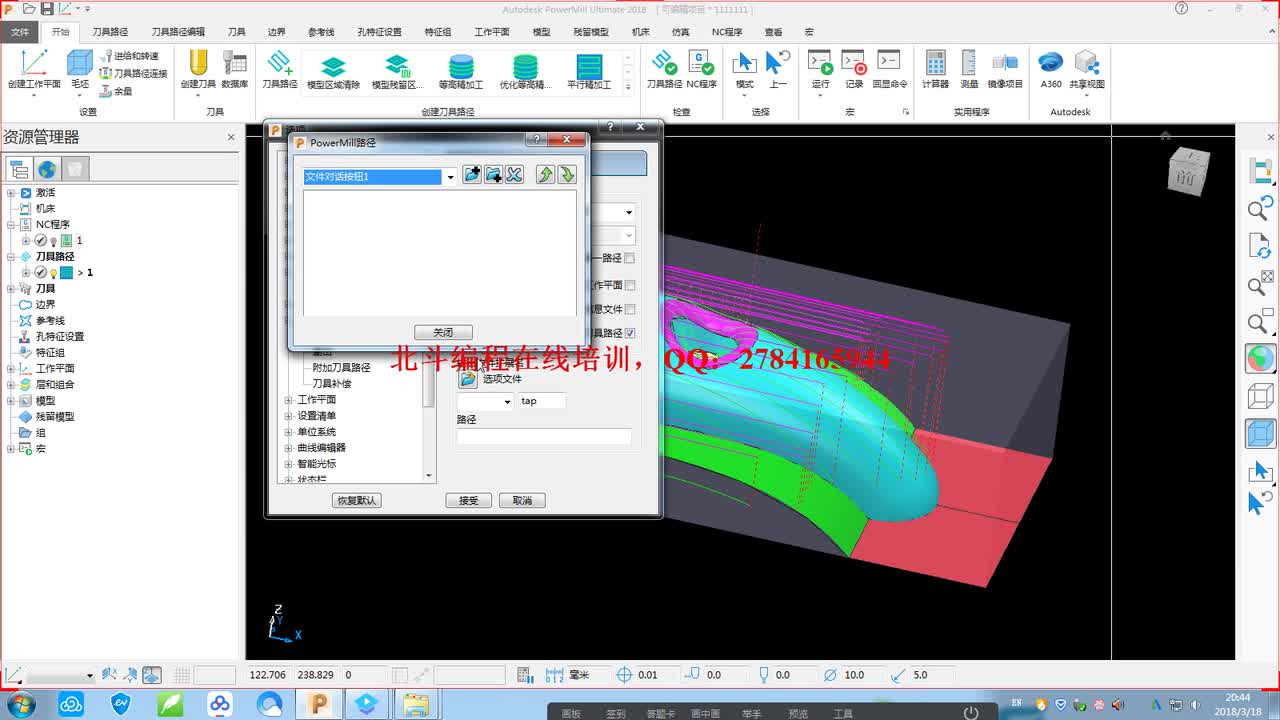The height and width of the screenshot is (720, 1280).
Task: Click the 创建刀具 icon
Action: point(198,70)
